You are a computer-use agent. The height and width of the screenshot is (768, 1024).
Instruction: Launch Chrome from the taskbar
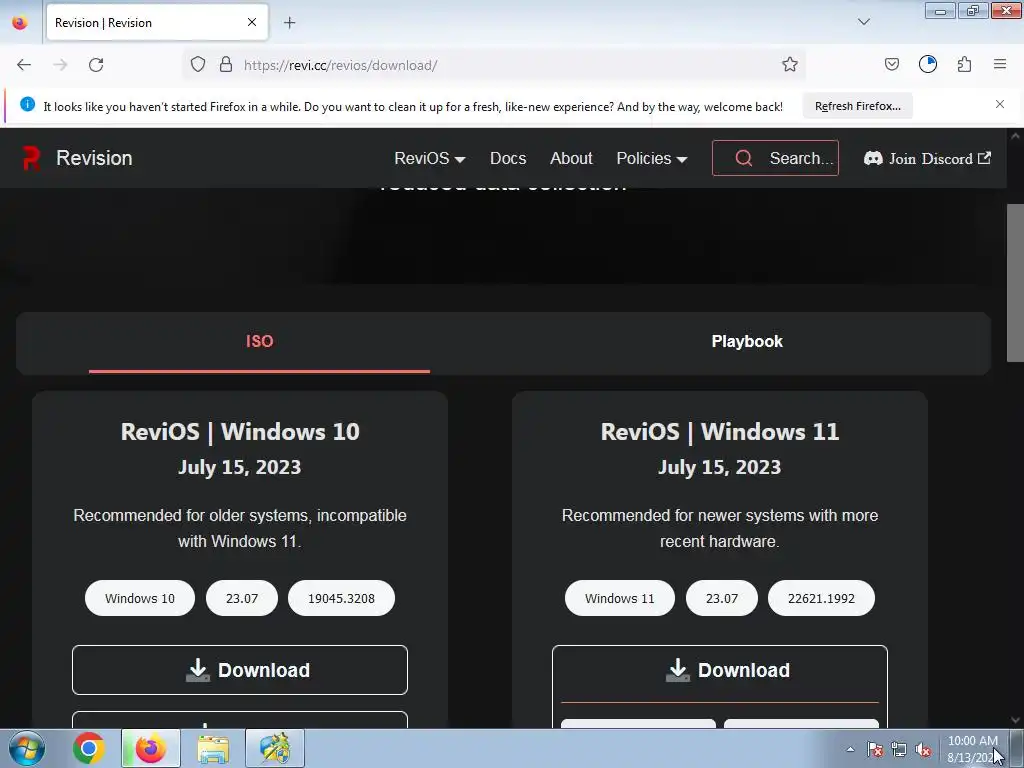point(89,748)
